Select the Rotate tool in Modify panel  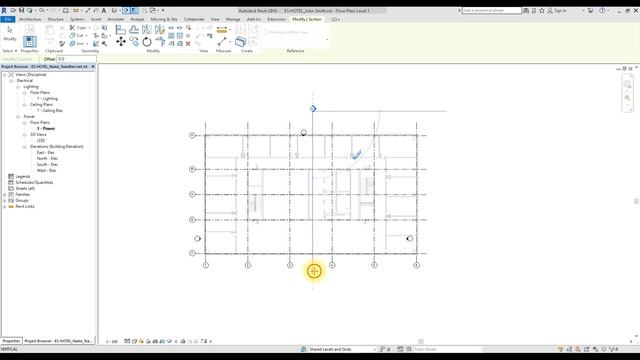[147, 42]
